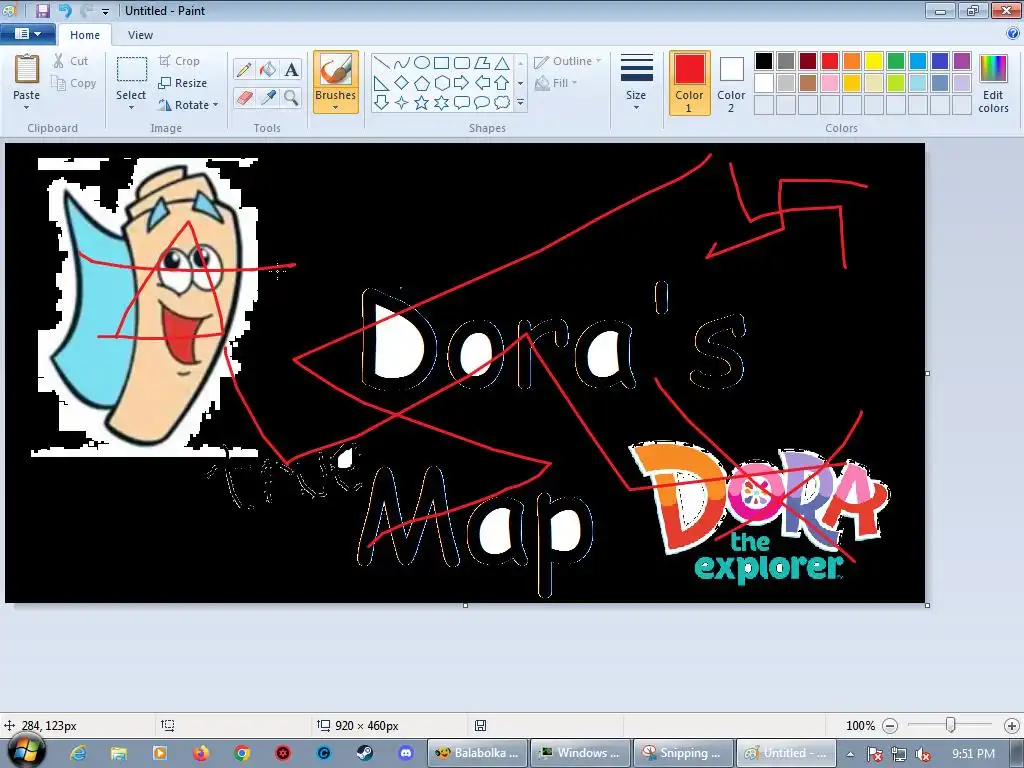The height and width of the screenshot is (768, 1024).
Task: Expand the shapes gallery more arrow
Action: [520, 103]
